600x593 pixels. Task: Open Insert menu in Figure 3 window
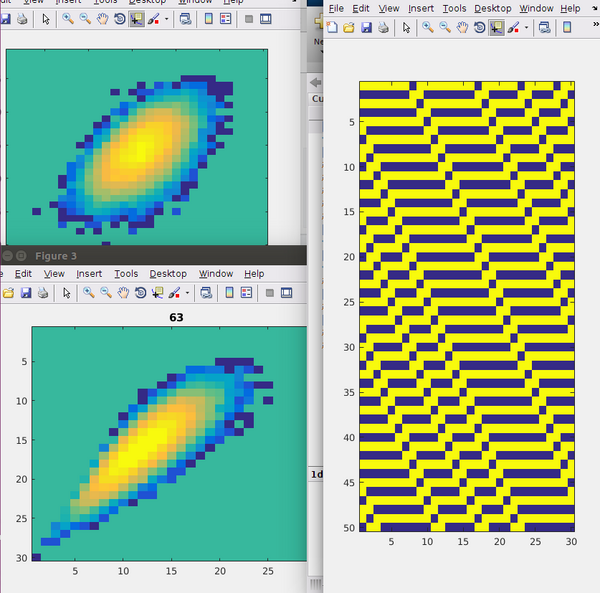tap(89, 274)
